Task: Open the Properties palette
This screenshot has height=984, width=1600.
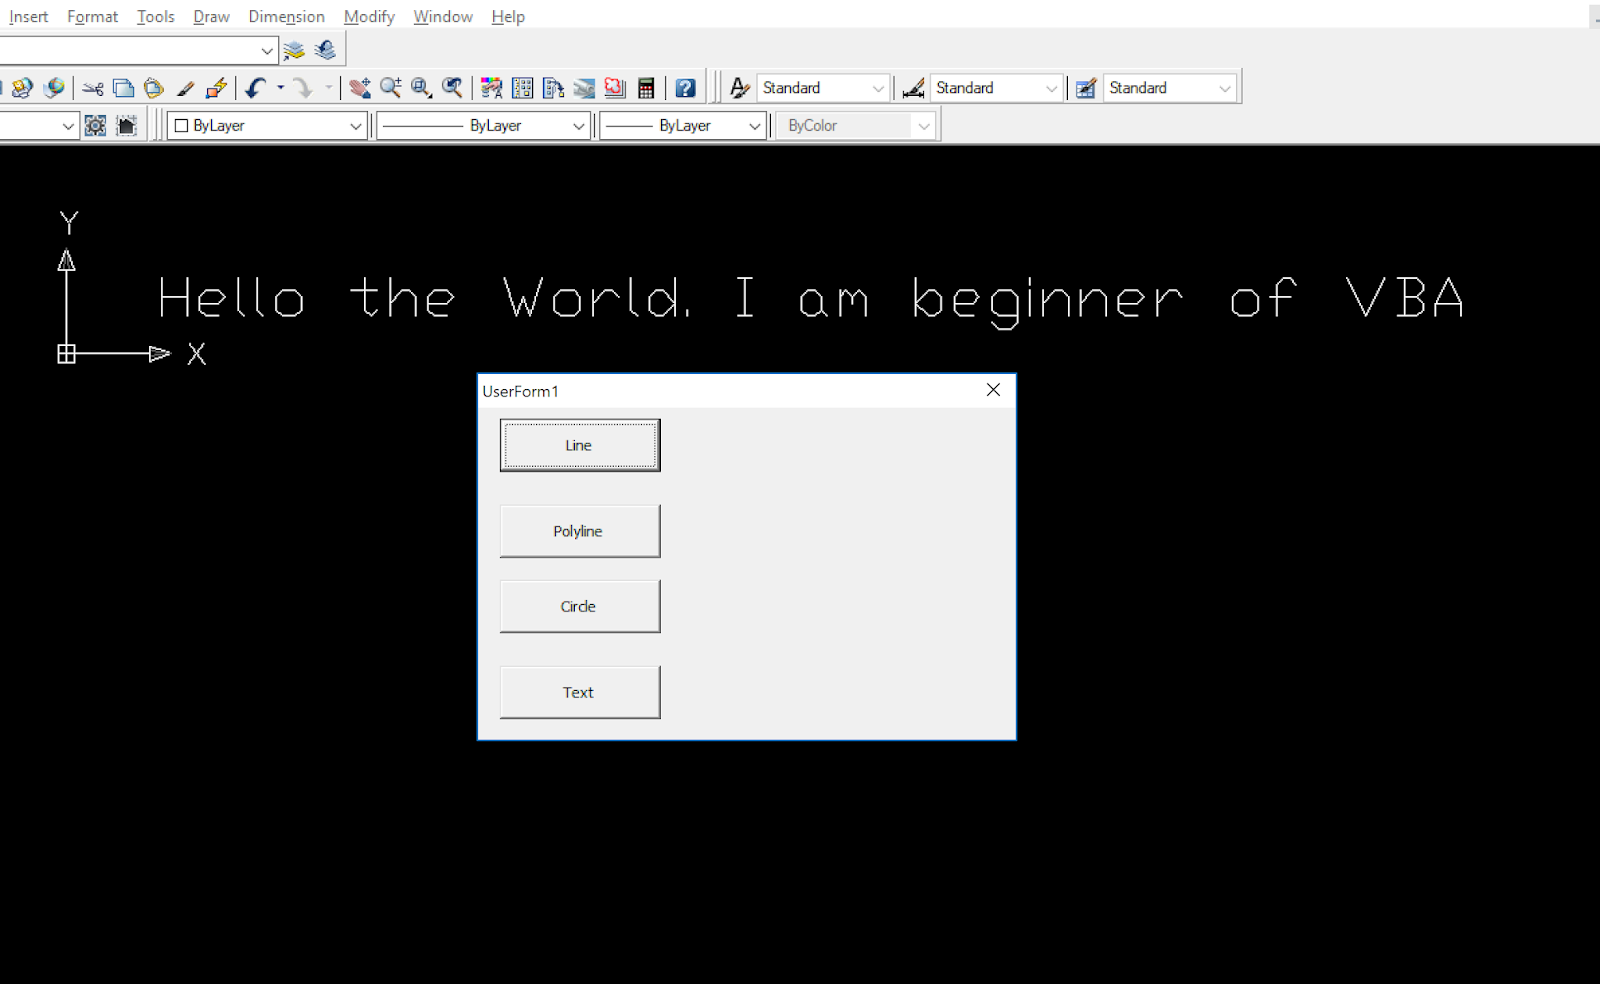Action: coord(490,88)
